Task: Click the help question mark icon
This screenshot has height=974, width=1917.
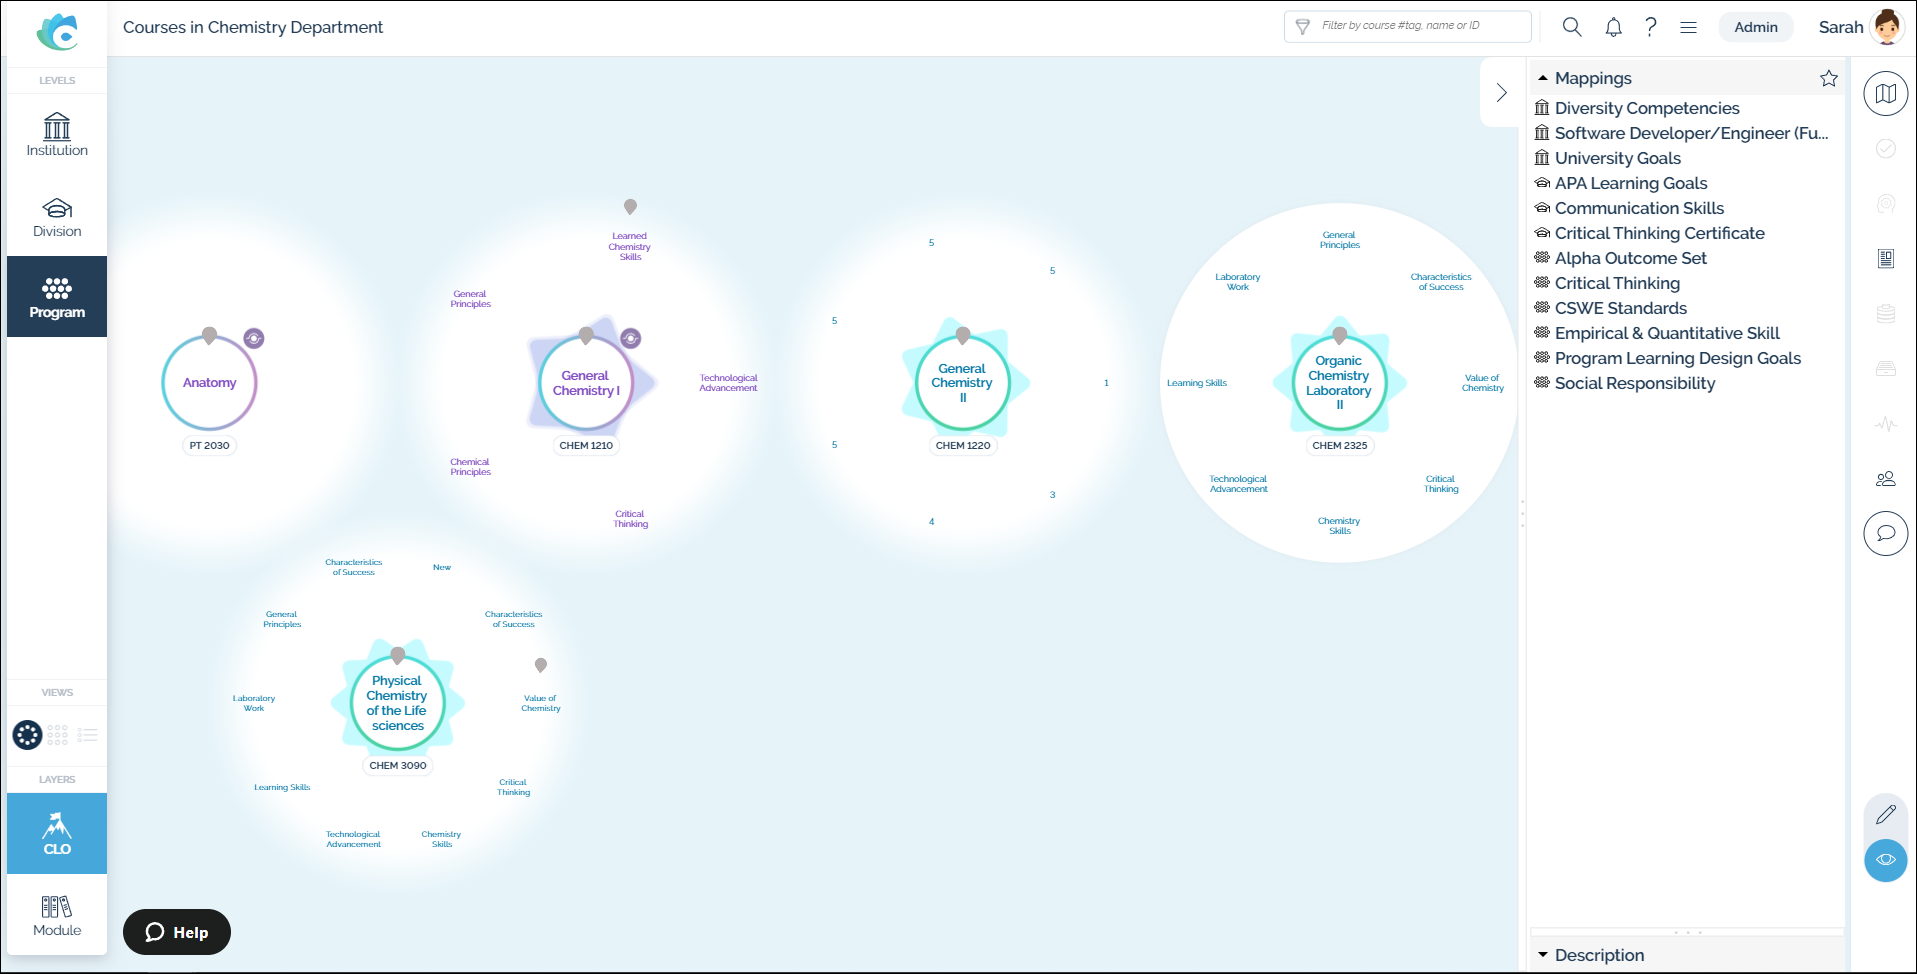Action: coord(1650,27)
